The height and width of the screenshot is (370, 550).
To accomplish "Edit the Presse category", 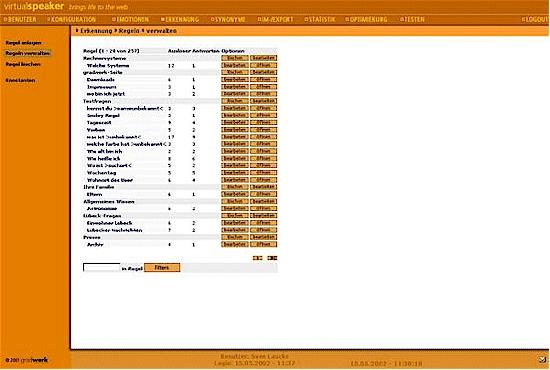I will pyautogui.click(x=263, y=237).
